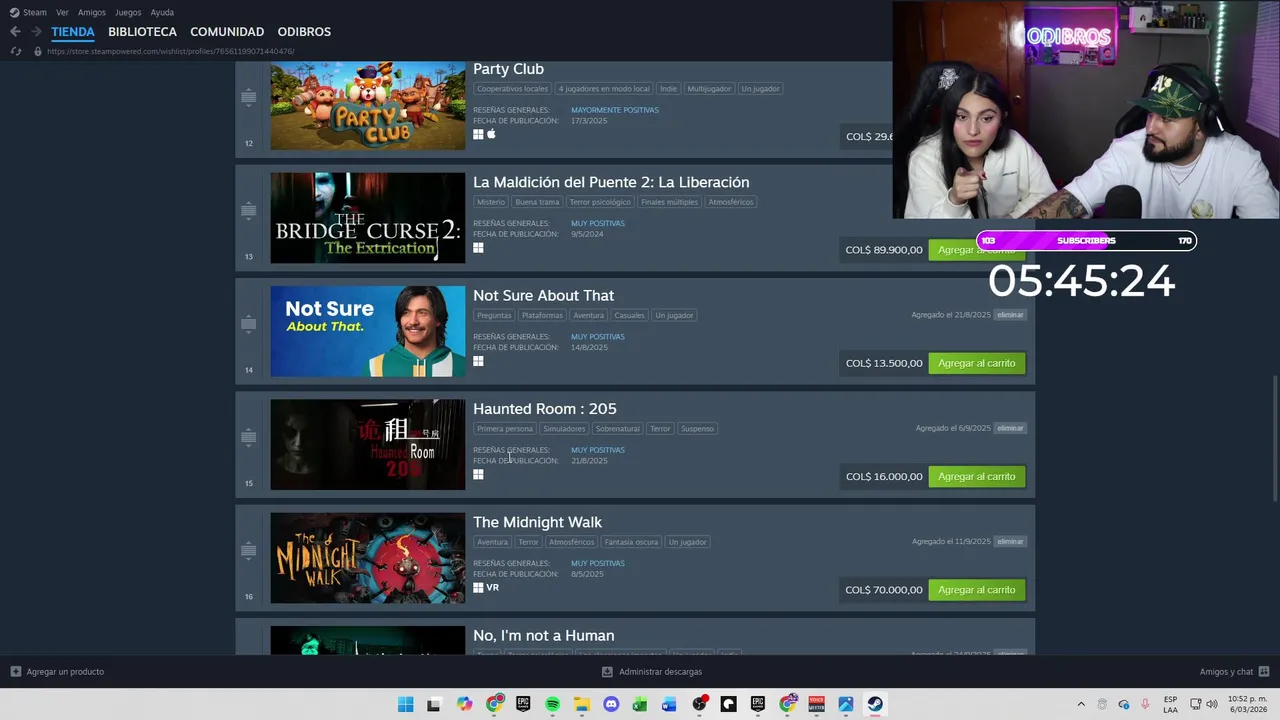Screen dimensions: 1280x720
Task: Go forward with the right arrow button
Action: coord(36,31)
